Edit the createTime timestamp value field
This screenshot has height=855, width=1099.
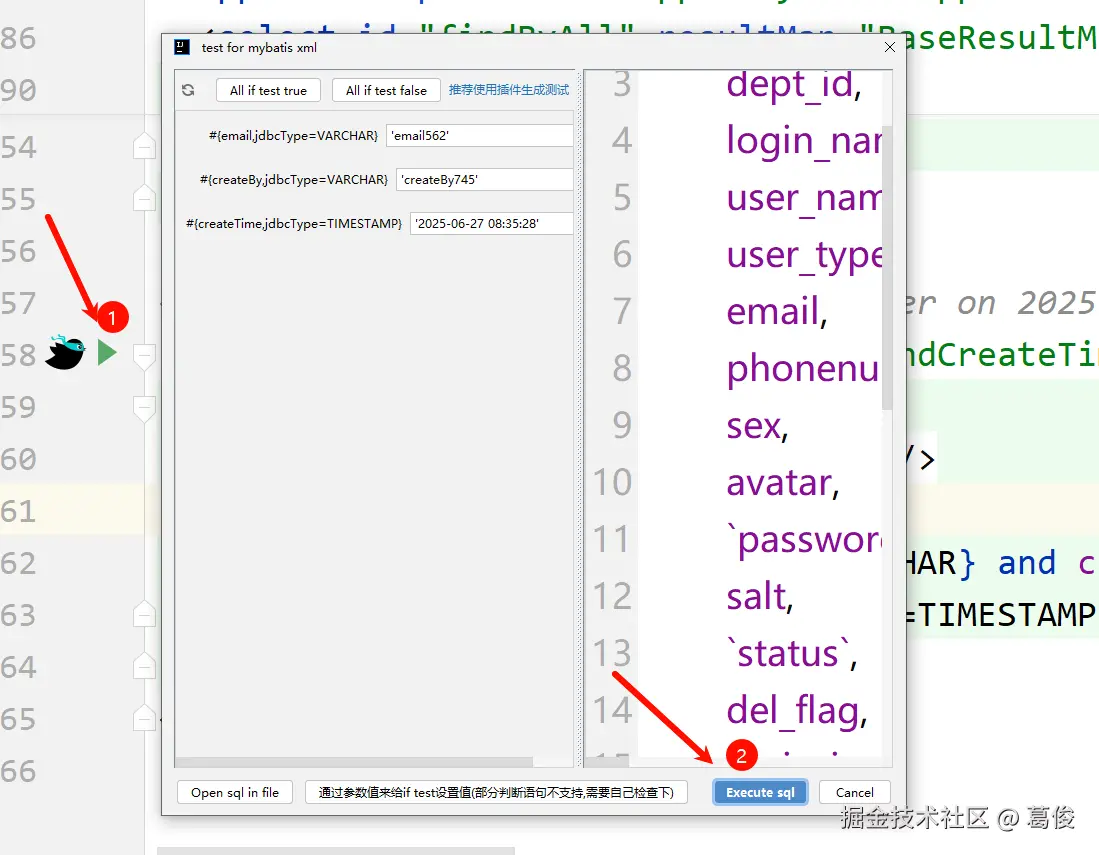(x=490, y=223)
